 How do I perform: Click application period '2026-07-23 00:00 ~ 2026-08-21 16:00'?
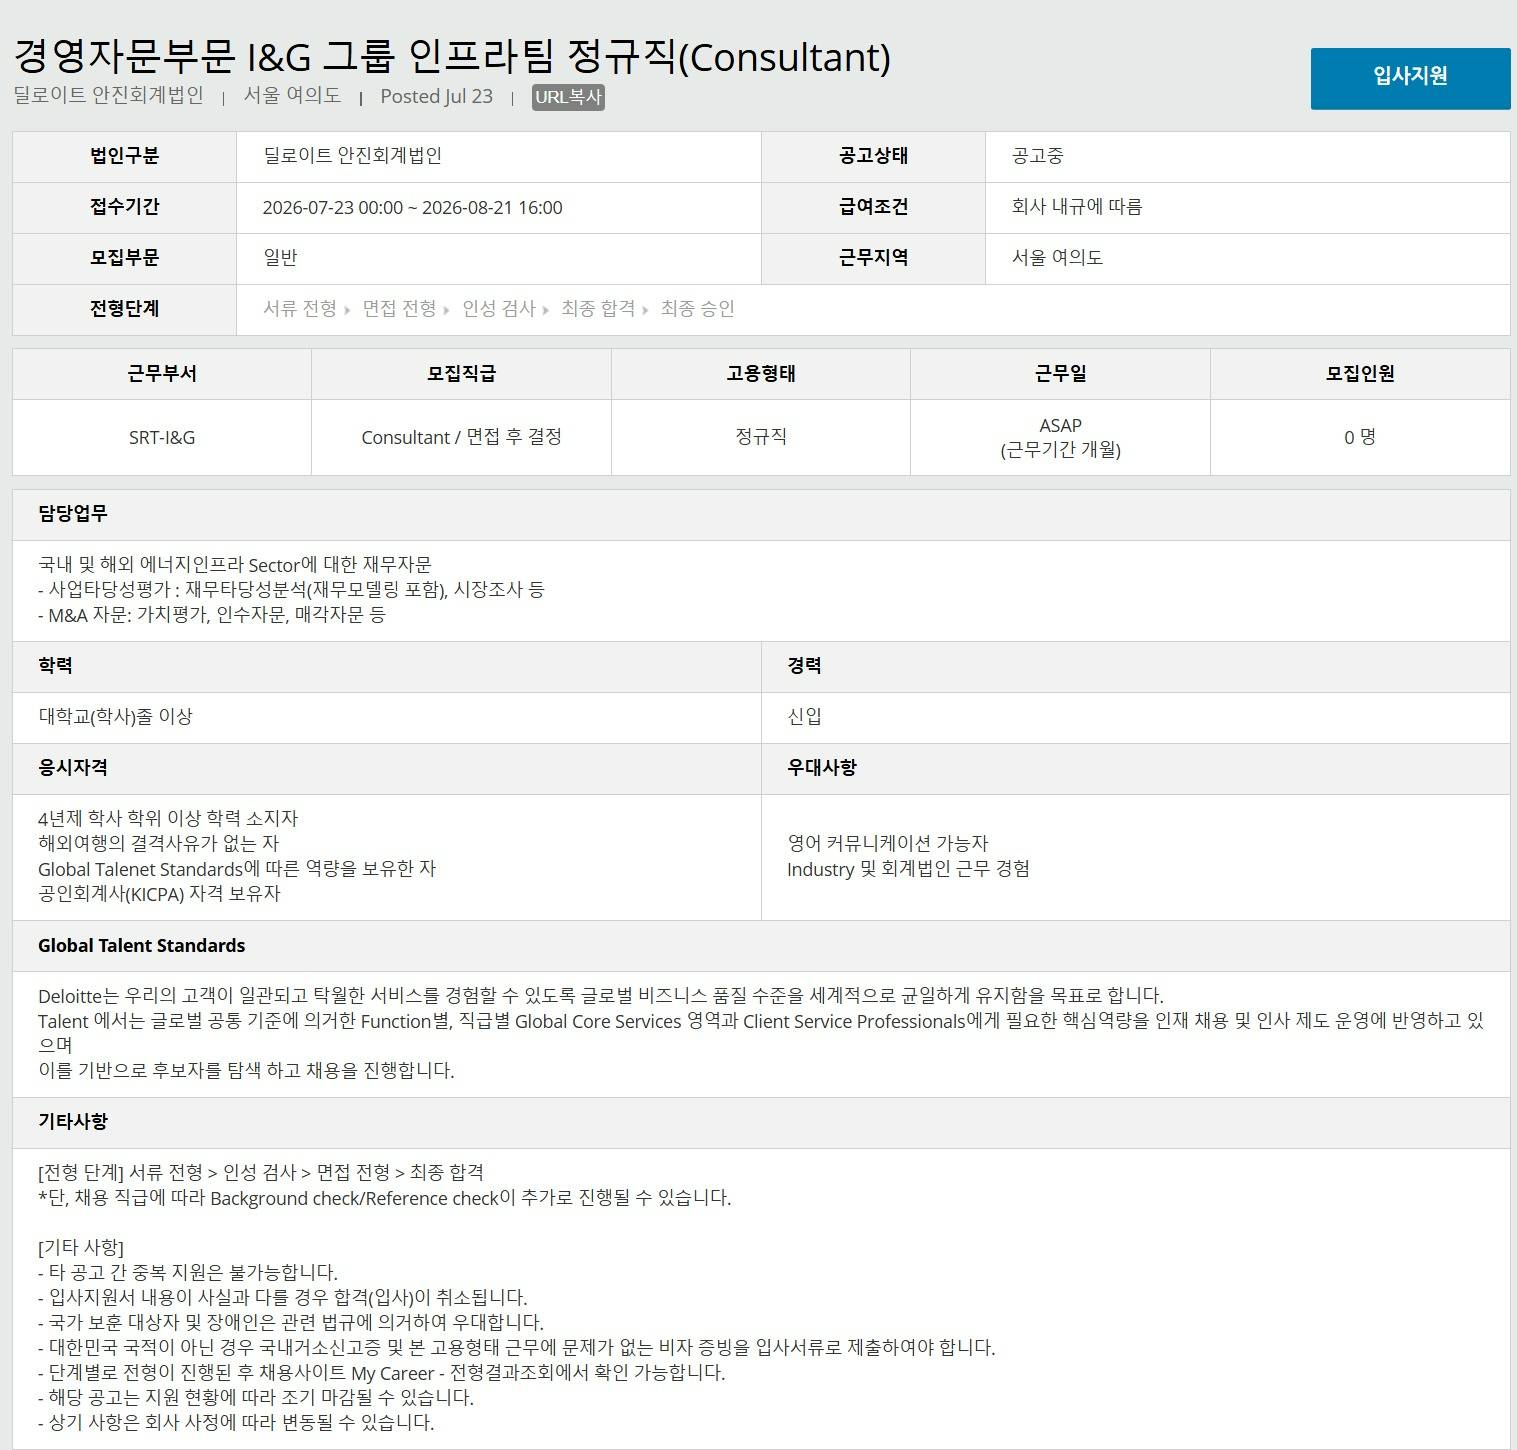coord(412,207)
